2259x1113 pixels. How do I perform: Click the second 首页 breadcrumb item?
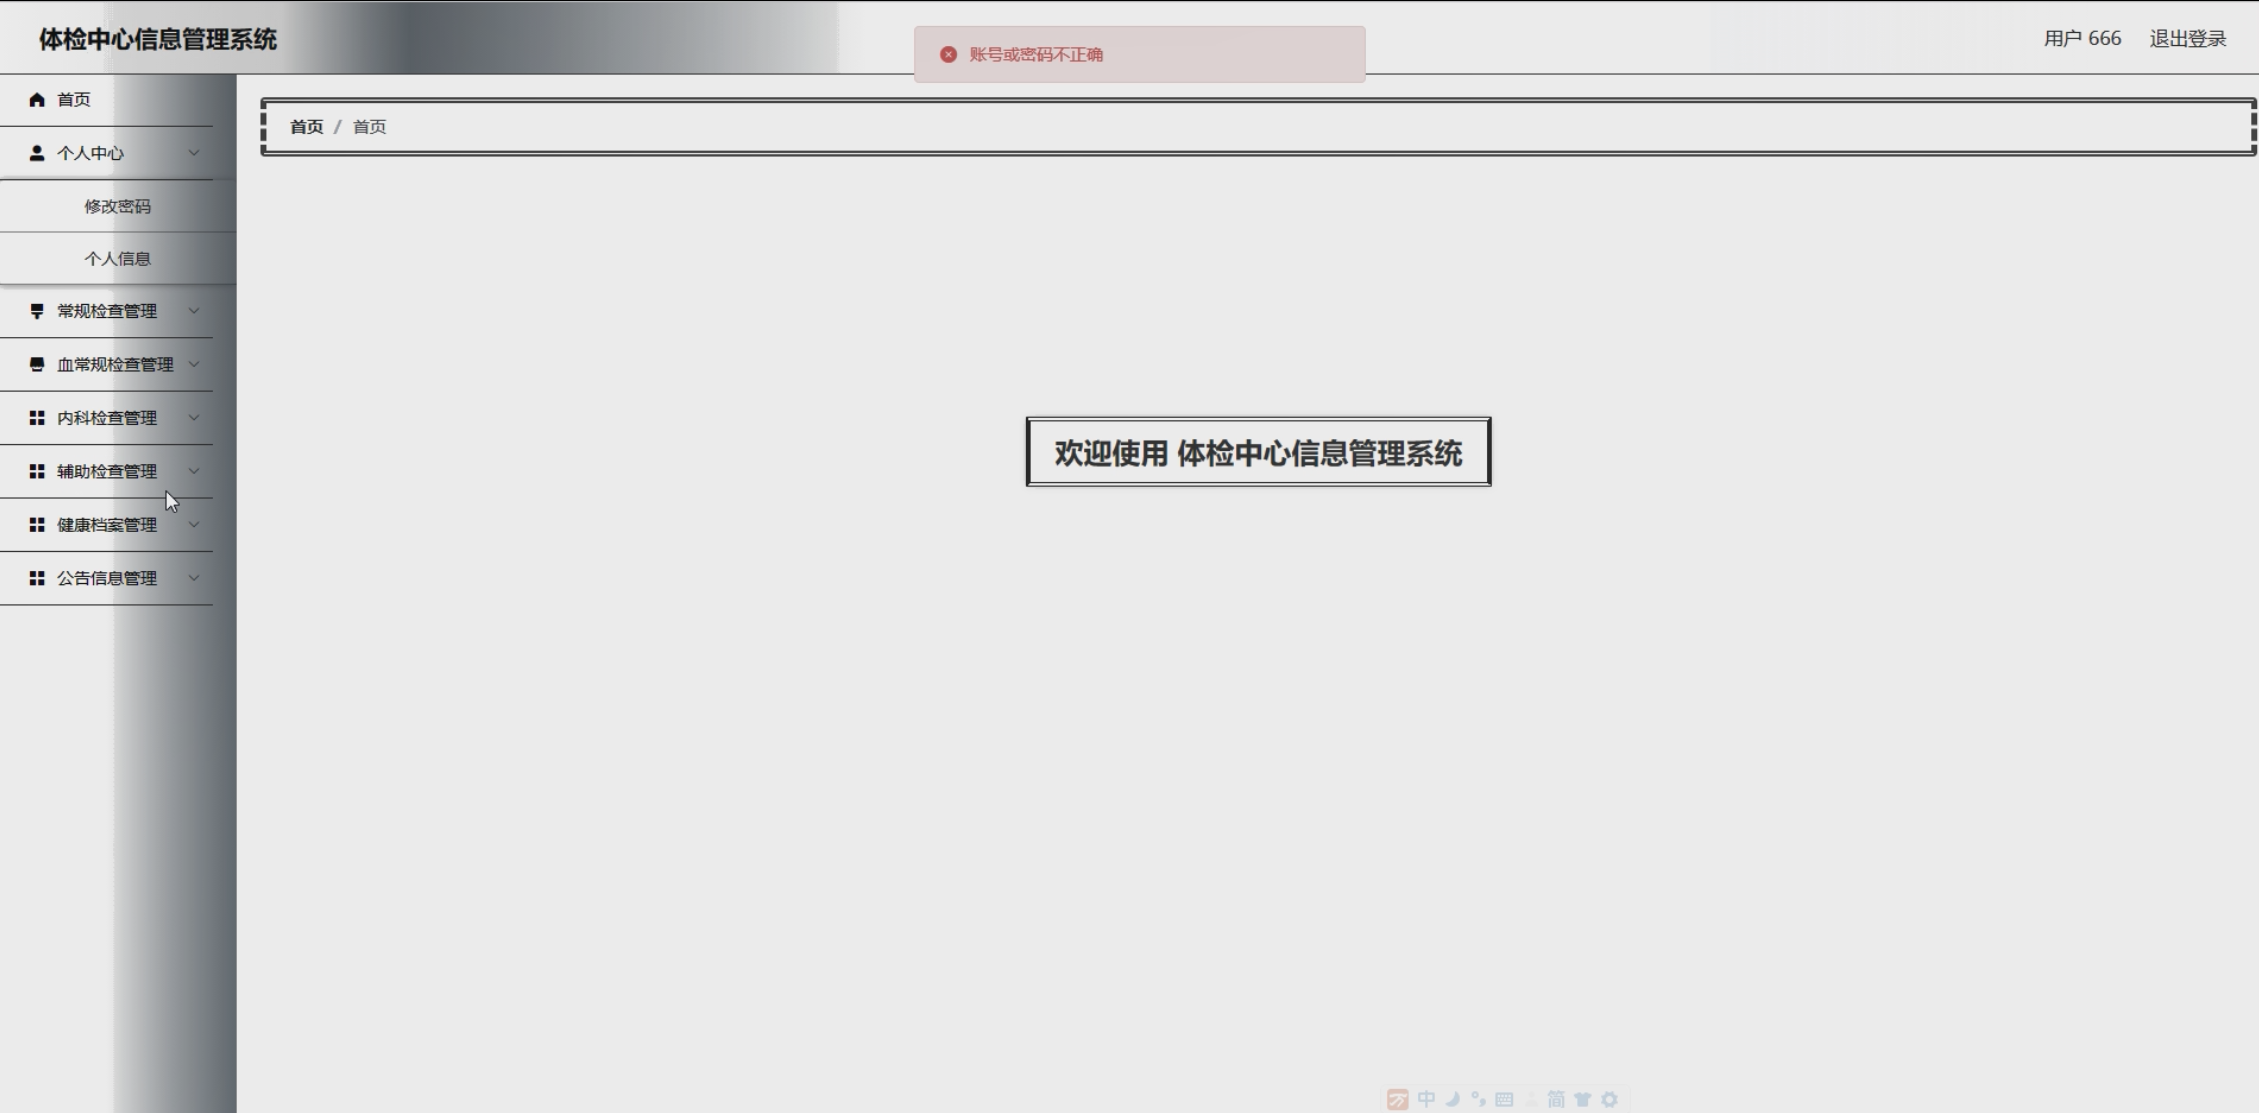(369, 127)
